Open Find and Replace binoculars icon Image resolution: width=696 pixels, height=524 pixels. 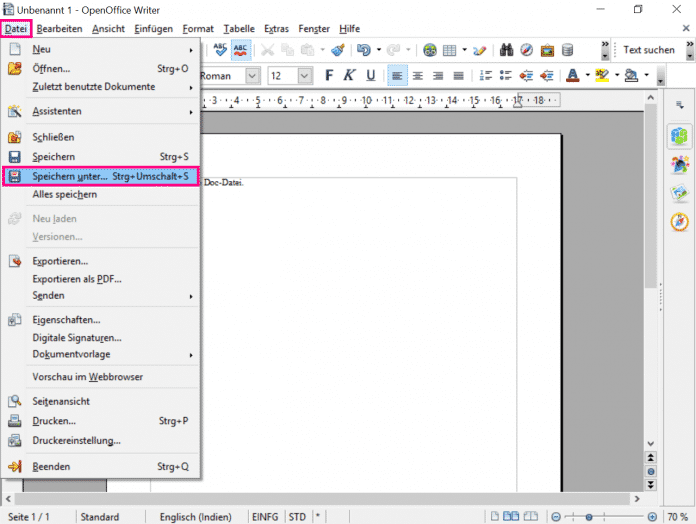click(506, 49)
